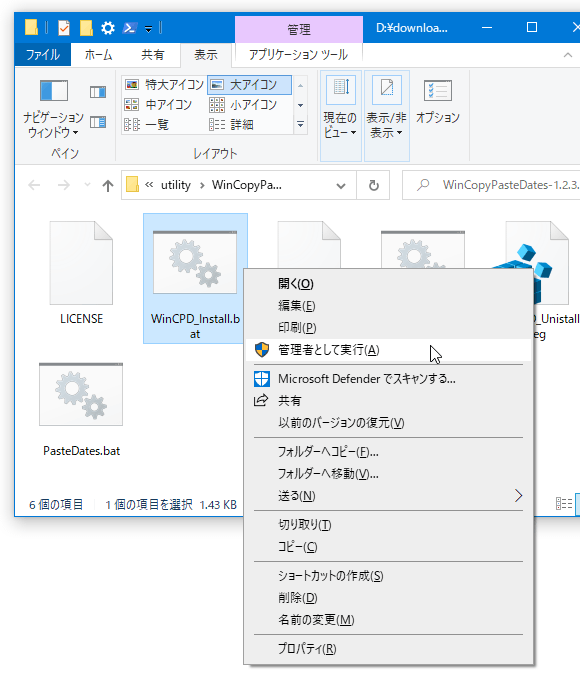Open recent locations dropdown arrow
This screenshot has height=678, width=580.
tap(87, 185)
